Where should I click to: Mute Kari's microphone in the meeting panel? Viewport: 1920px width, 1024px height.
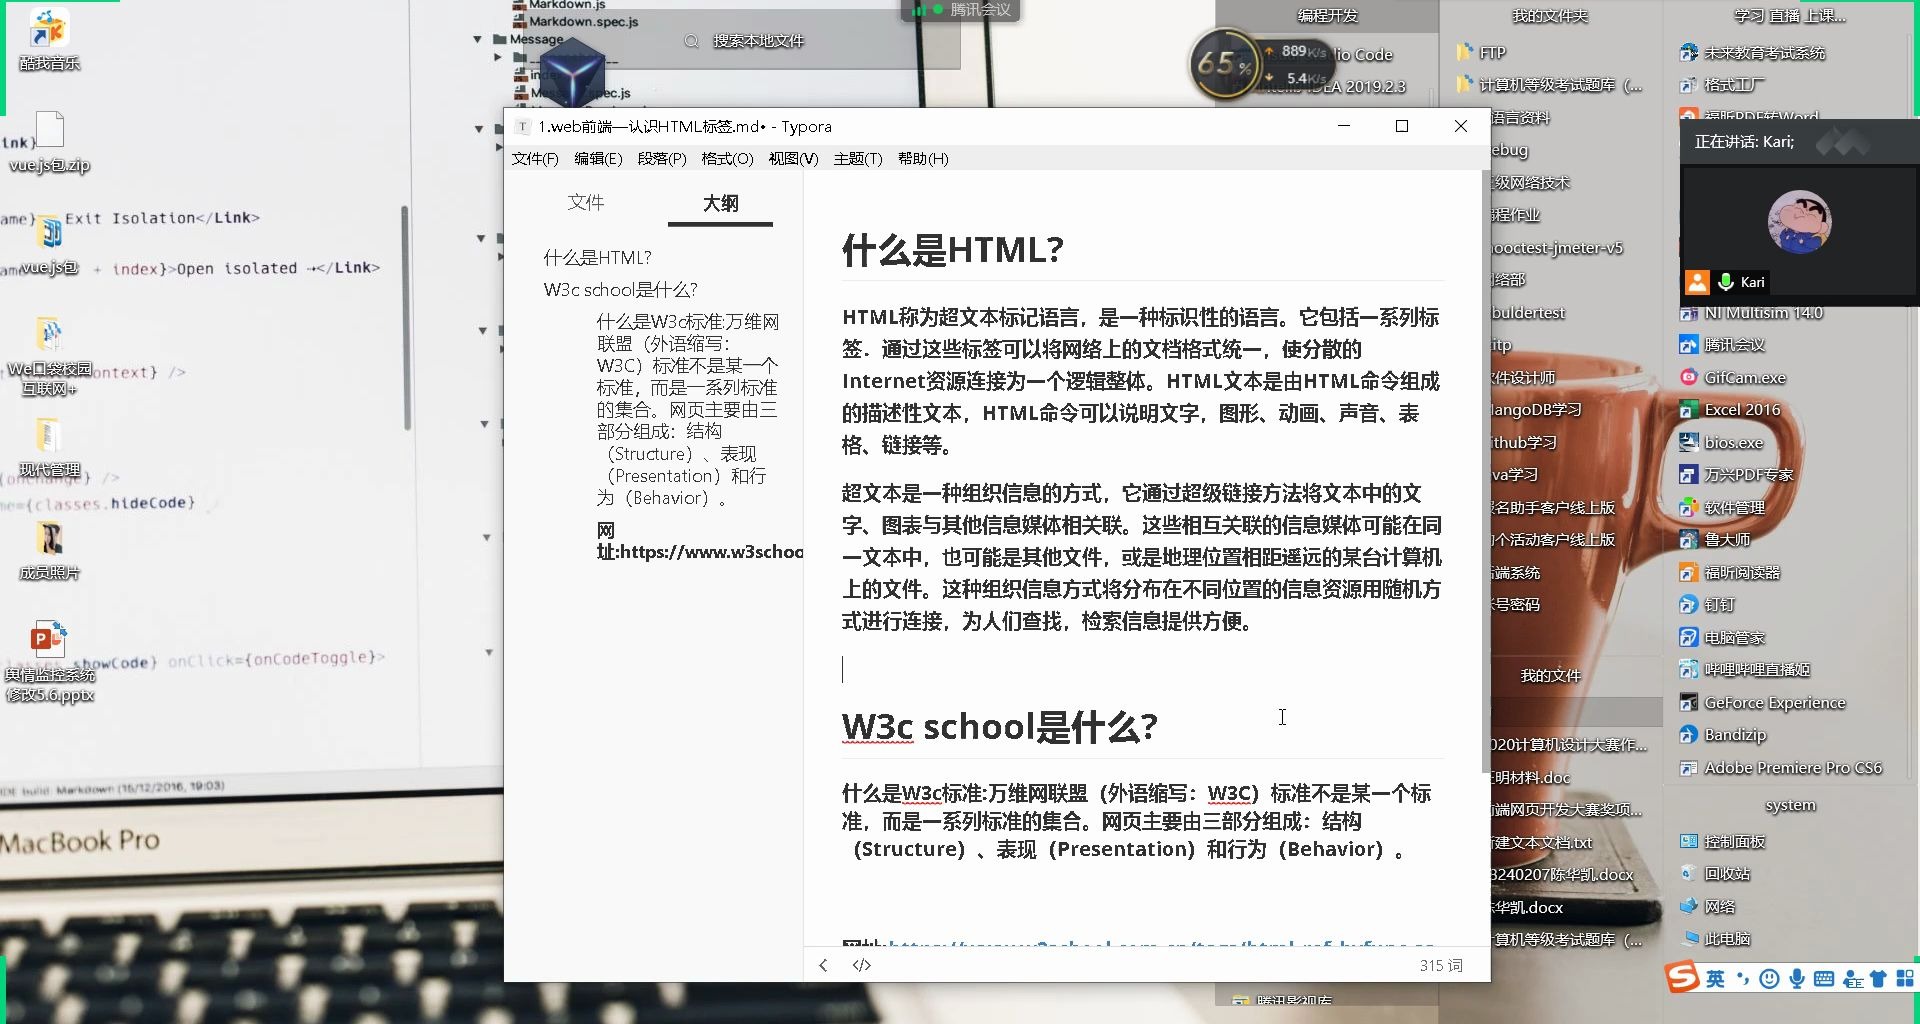1724,282
